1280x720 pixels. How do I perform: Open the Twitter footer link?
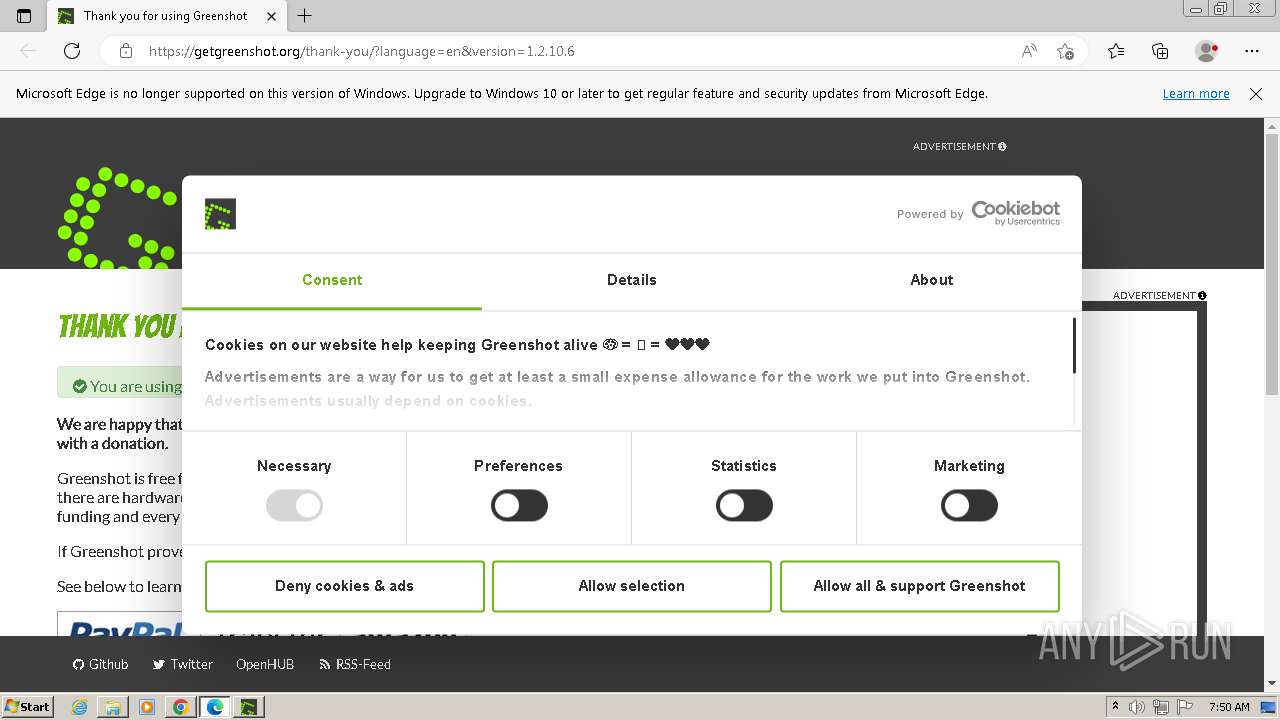click(183, 664)
